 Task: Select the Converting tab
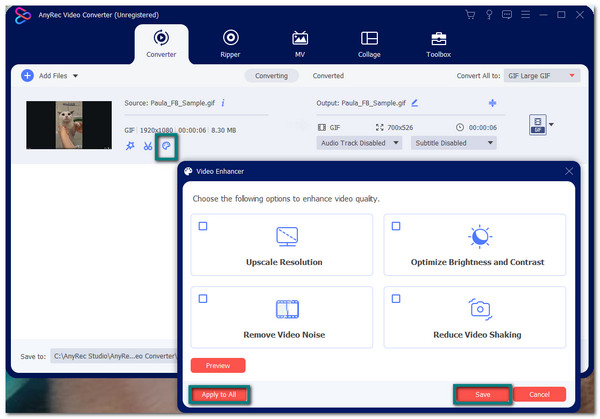(x=271, y=76)
